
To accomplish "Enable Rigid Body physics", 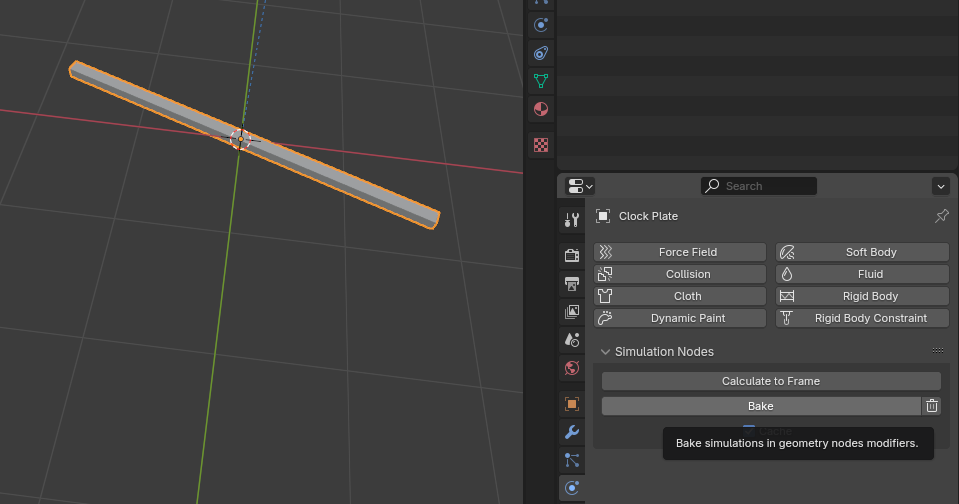I will click(862, 296).
